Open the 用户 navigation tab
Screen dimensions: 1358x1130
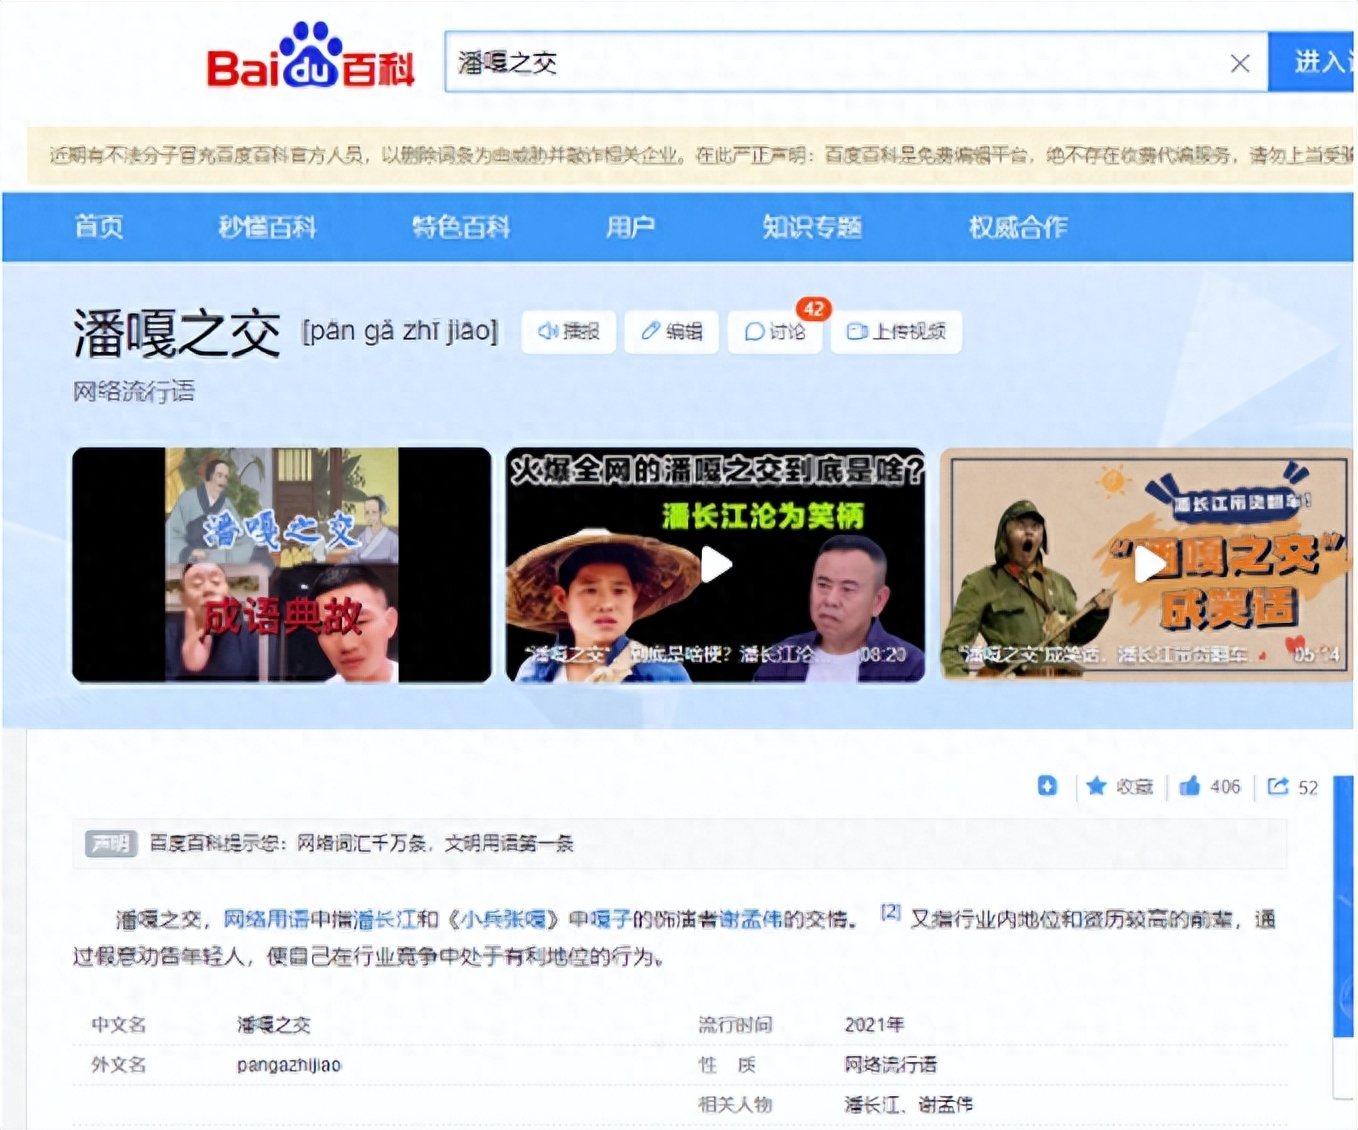pyautogui.click(x=630, y=227)
